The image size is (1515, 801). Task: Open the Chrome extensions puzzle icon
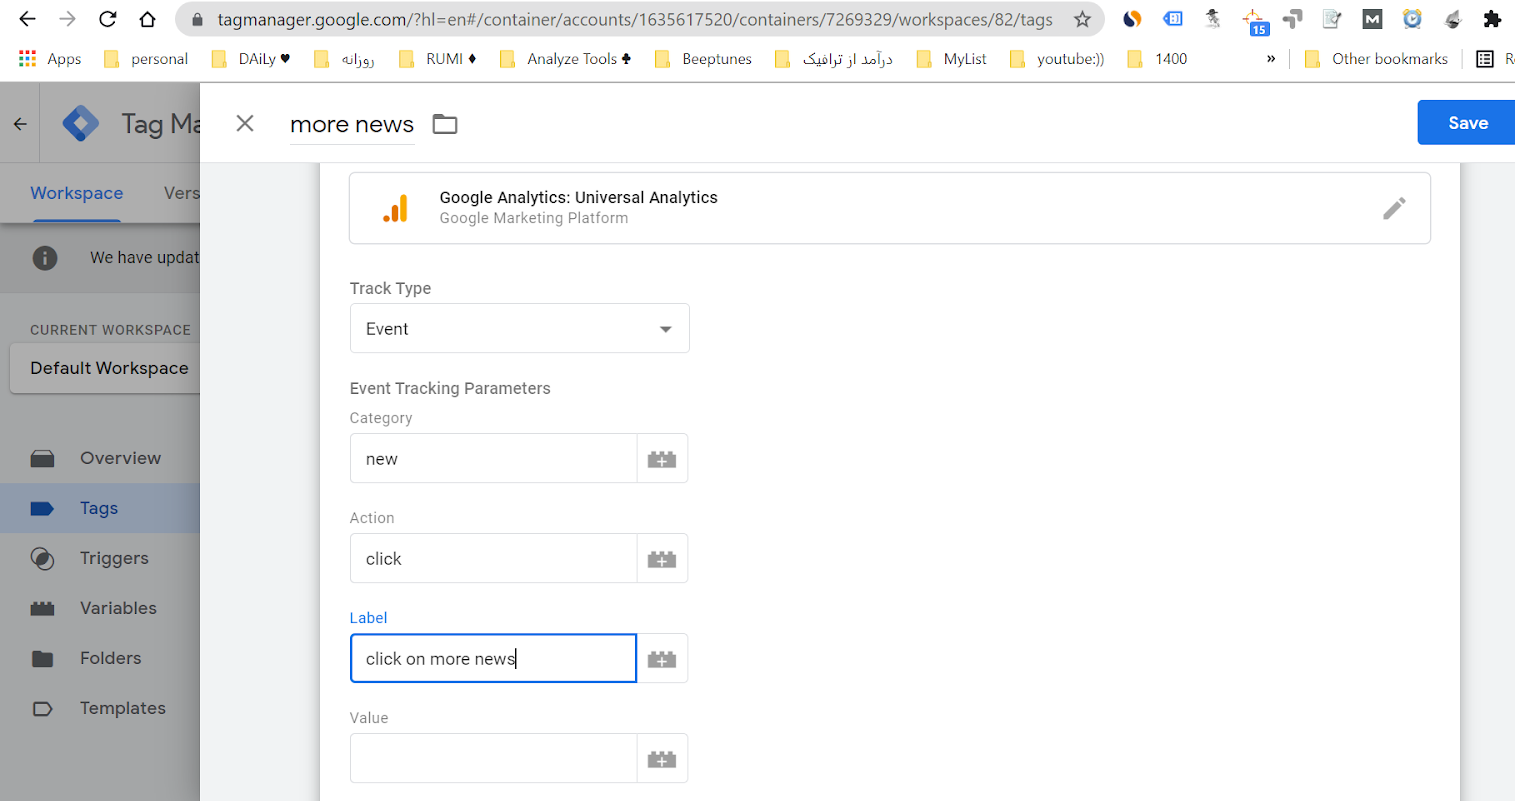click(x=1492, y=19)
